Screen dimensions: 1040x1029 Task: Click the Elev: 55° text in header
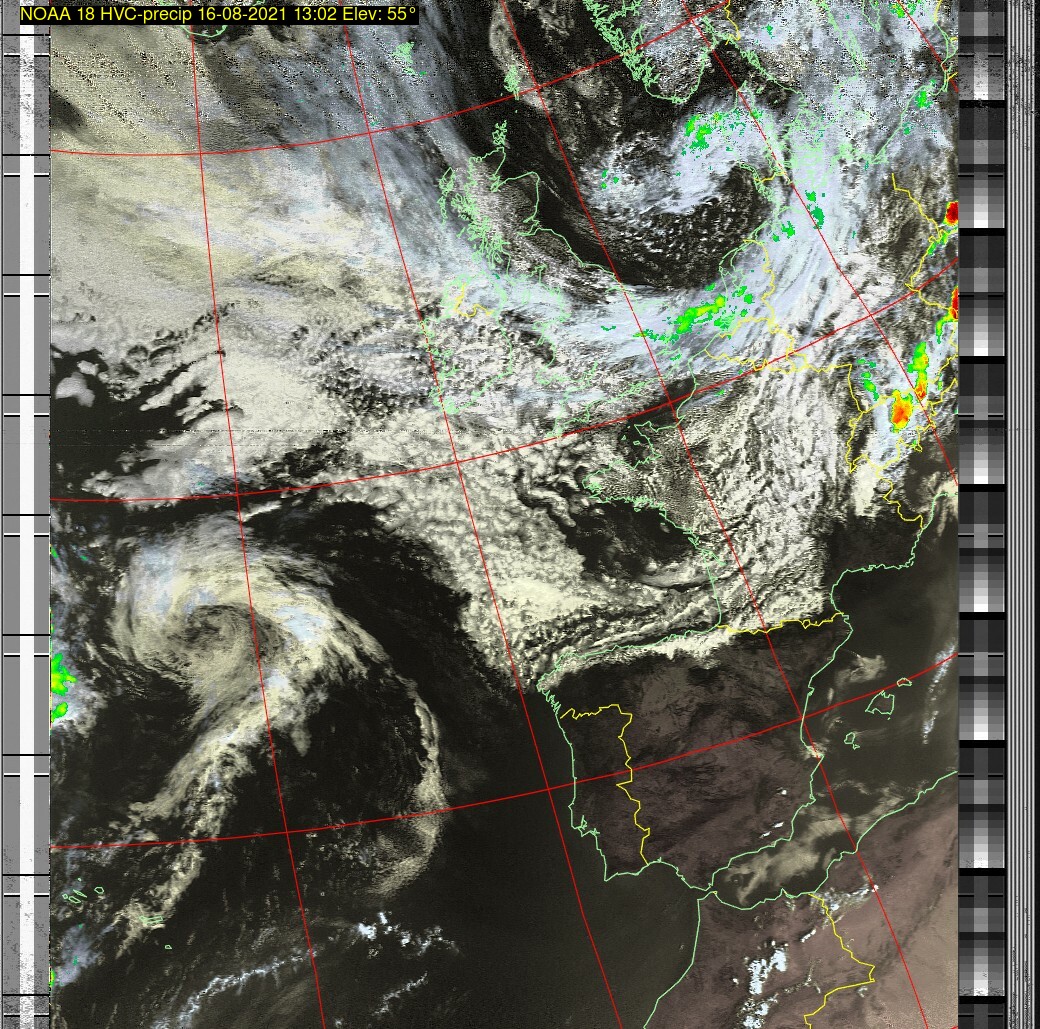click(x=380, y=14)
